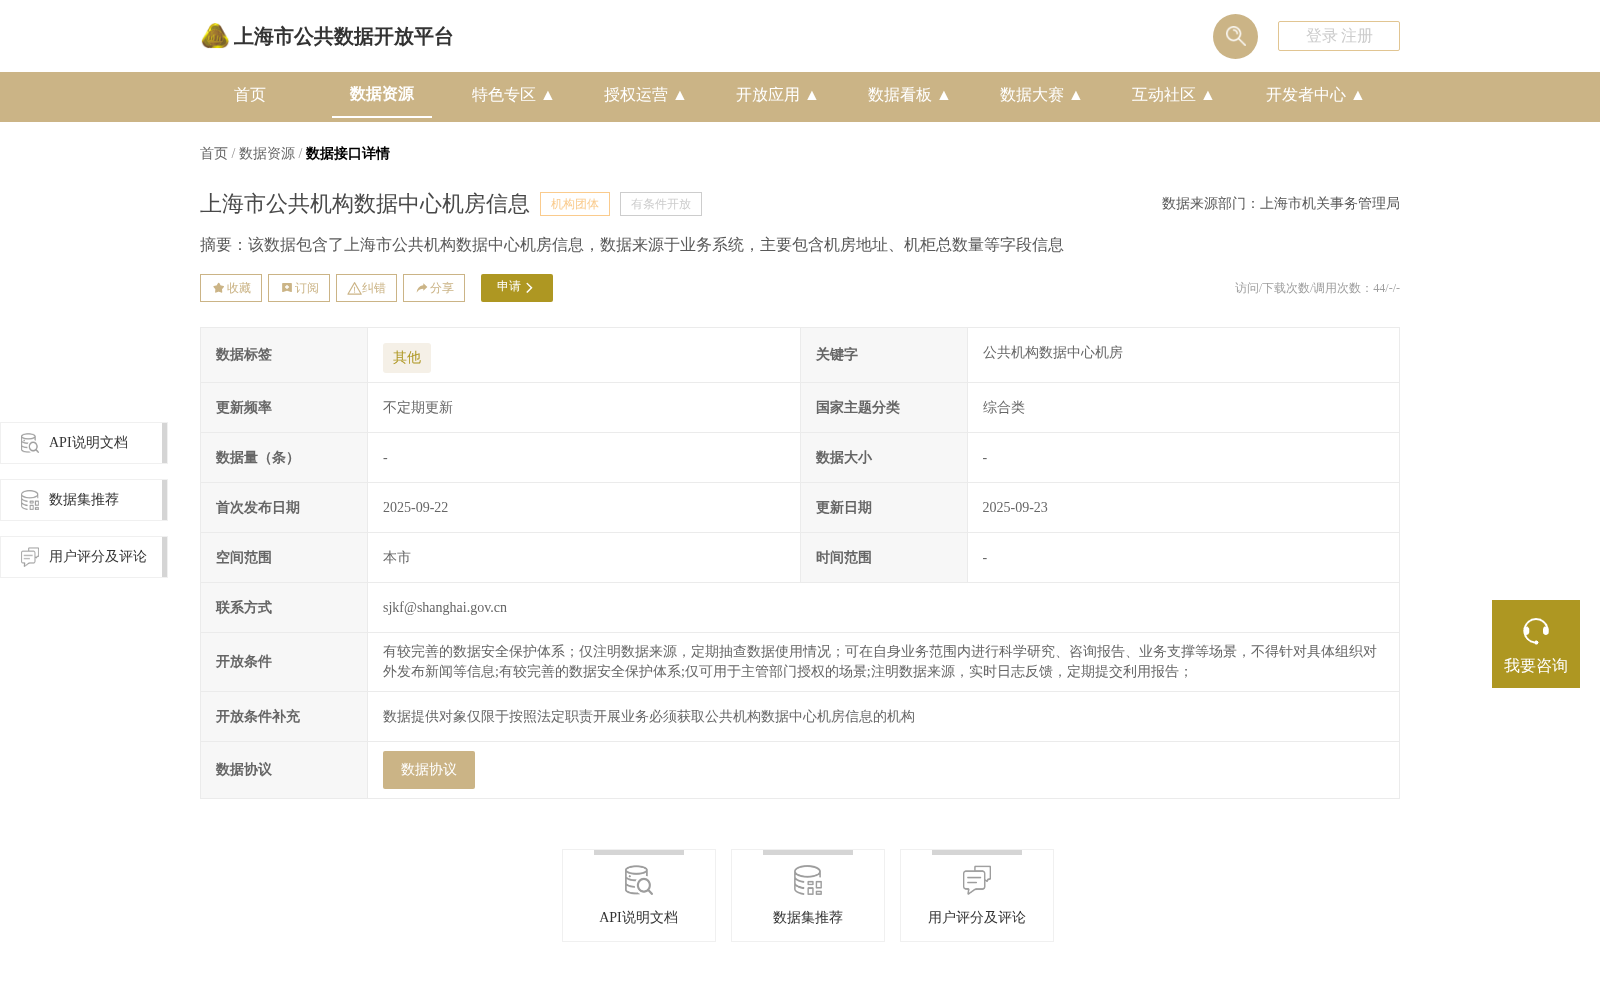The image size is (1600, 1000).
Task: Open search with the magnifier icon
Action: click(1235, 36)
